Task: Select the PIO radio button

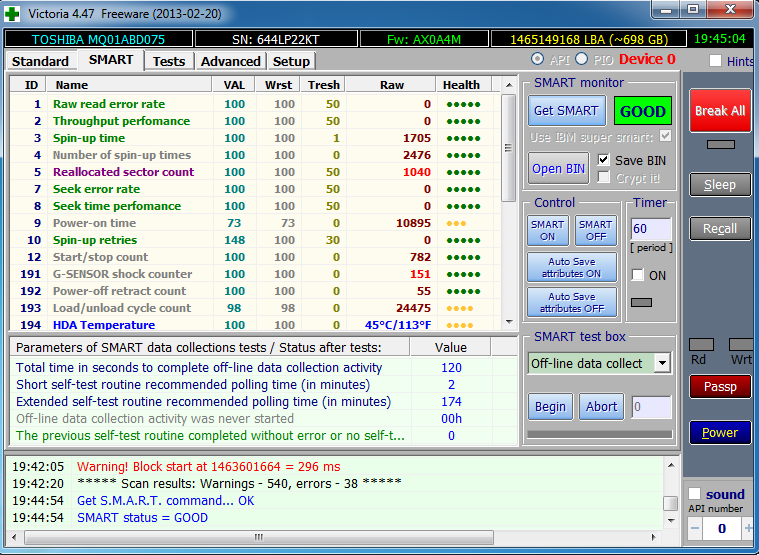Action: (x=581, y=59)
